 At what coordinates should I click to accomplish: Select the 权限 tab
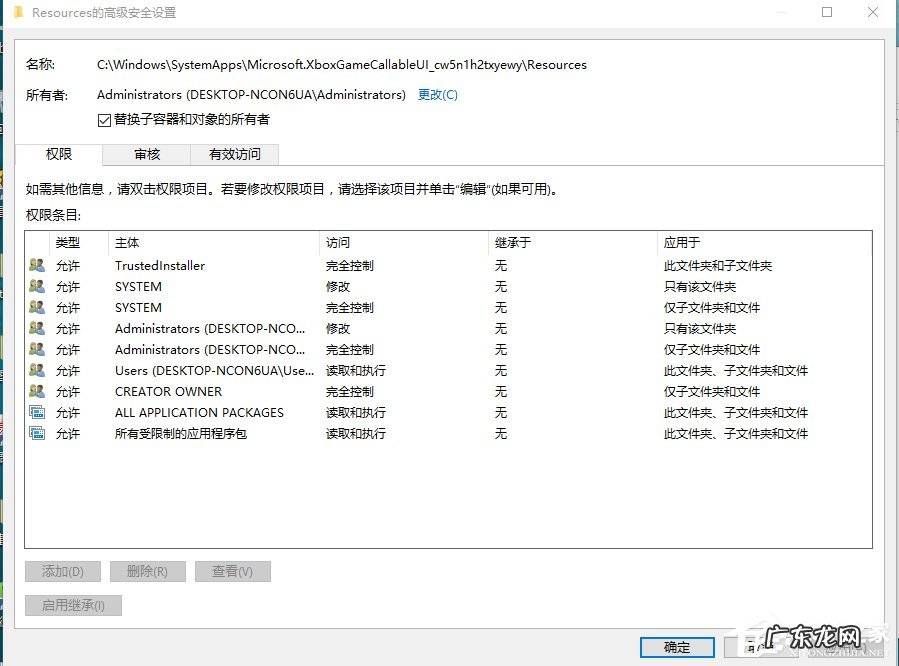59,154
